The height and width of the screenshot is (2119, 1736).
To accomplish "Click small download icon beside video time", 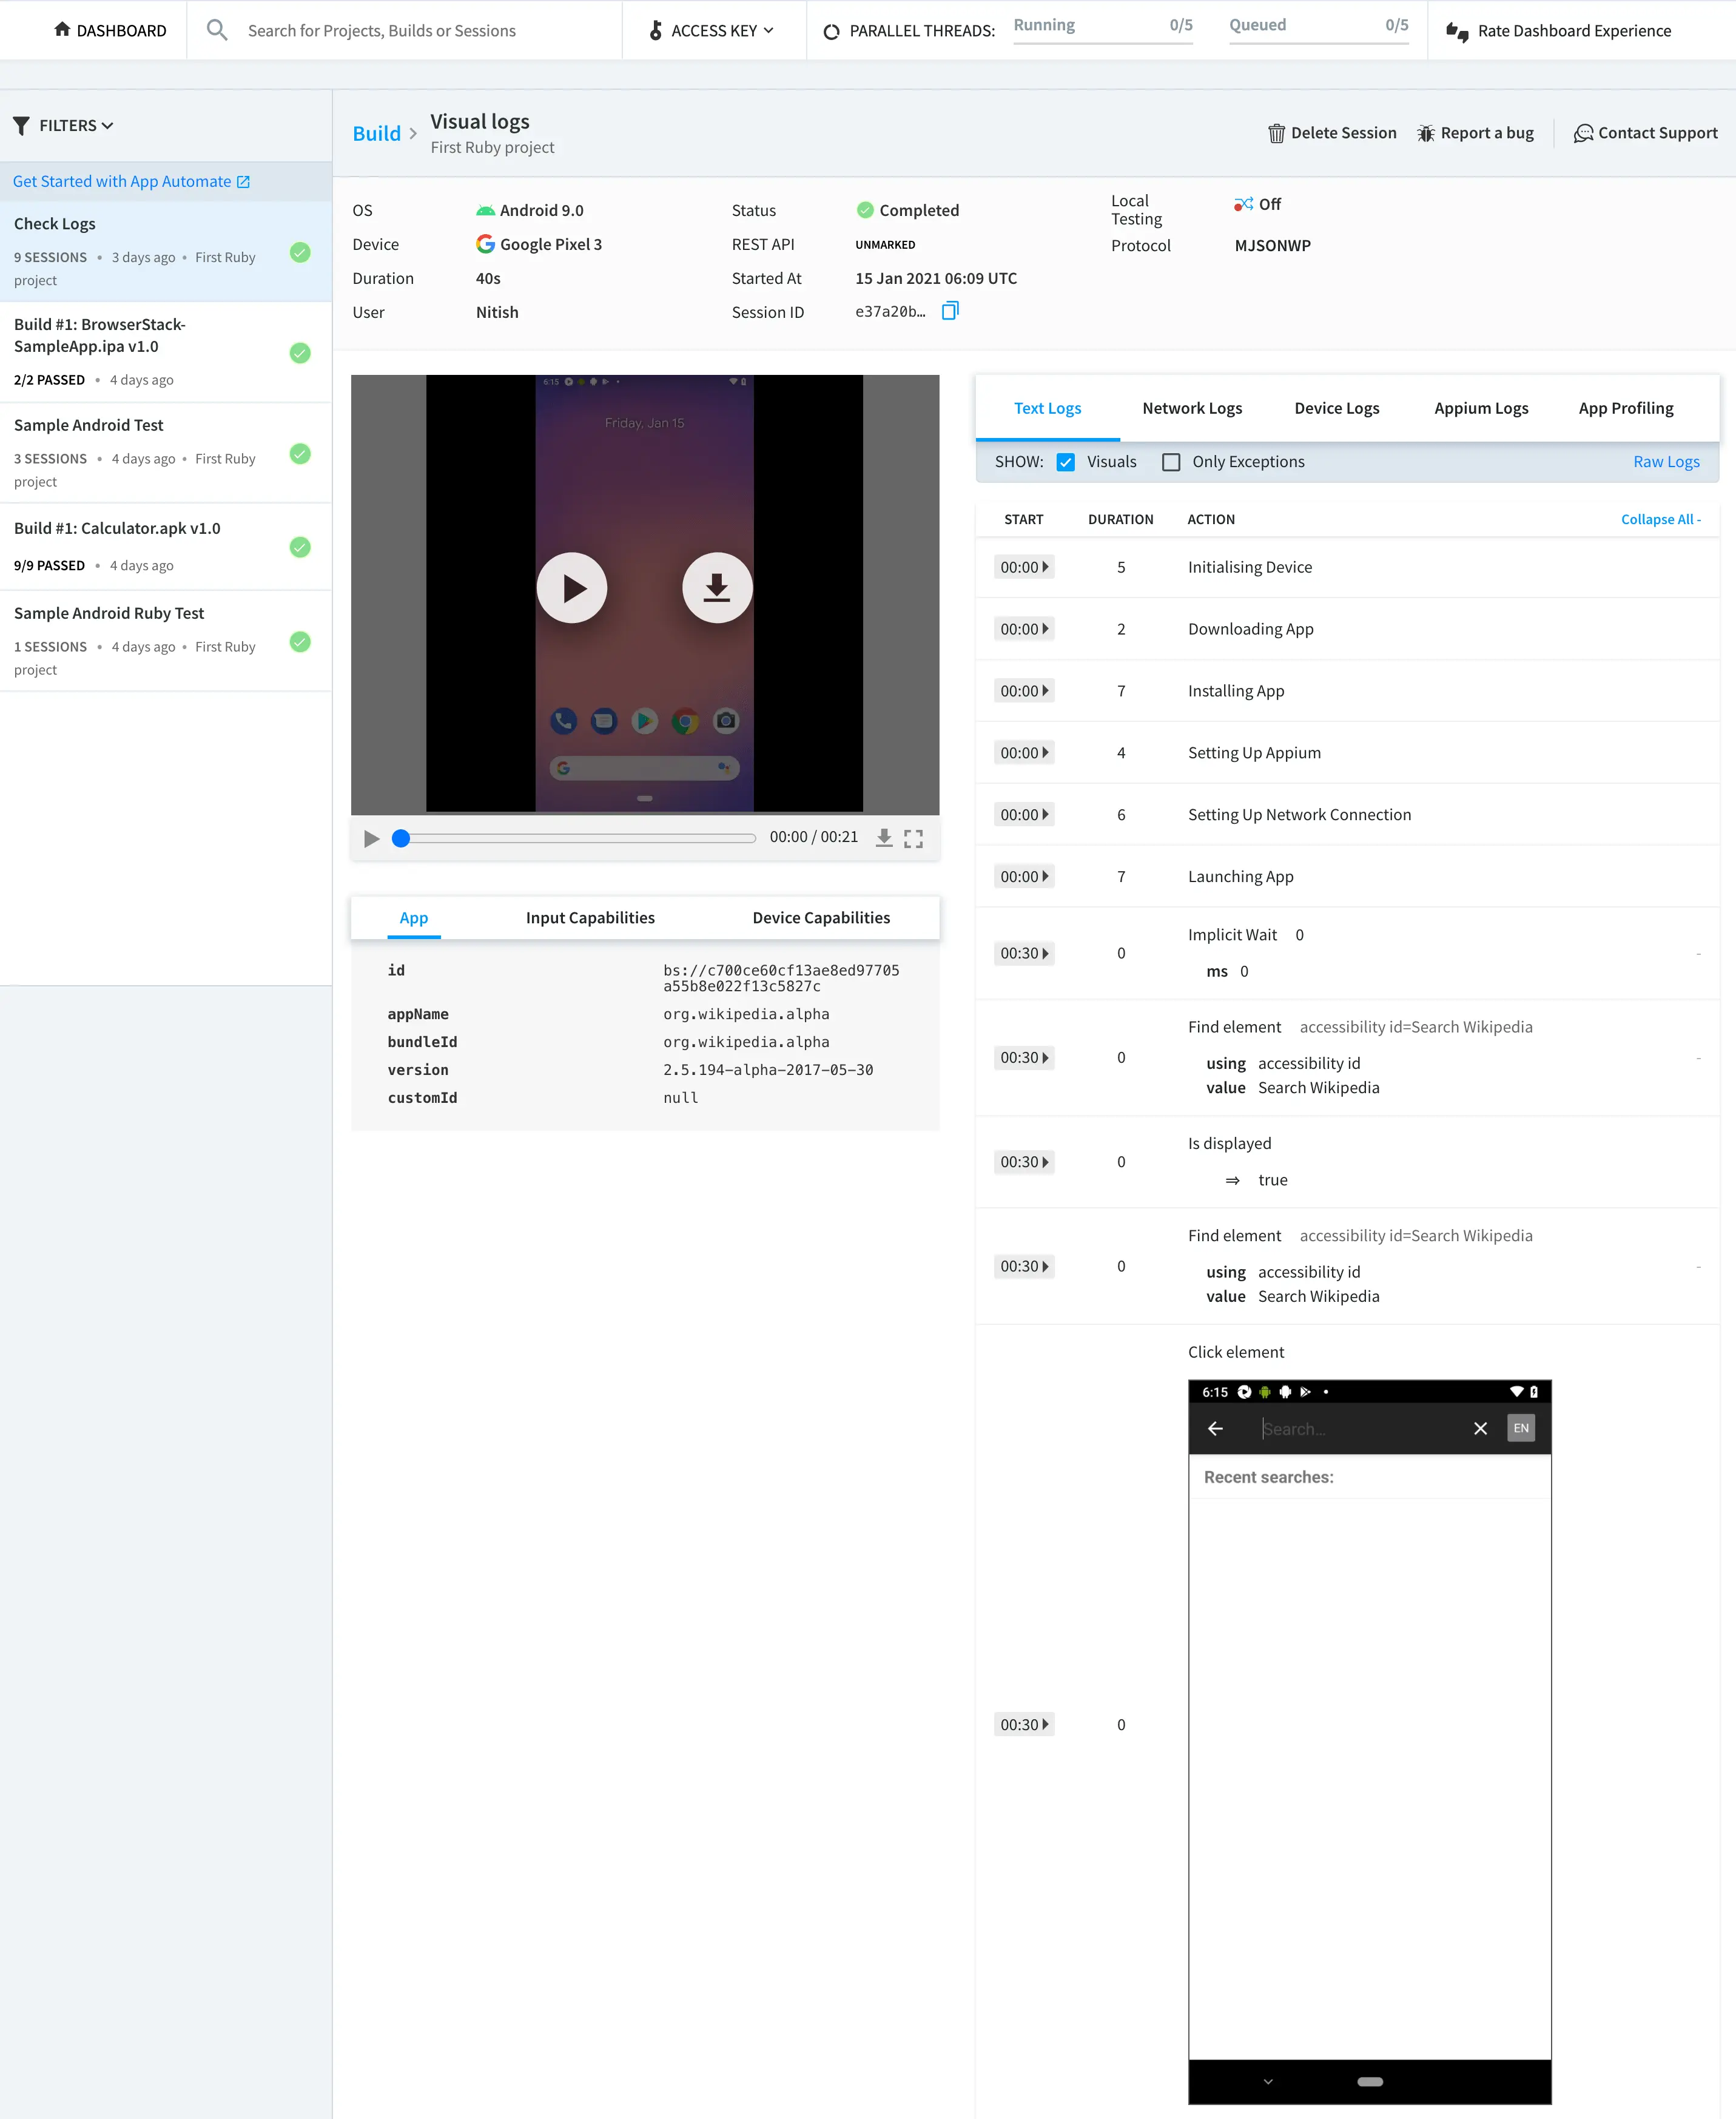I will click(x=884, y=838).
